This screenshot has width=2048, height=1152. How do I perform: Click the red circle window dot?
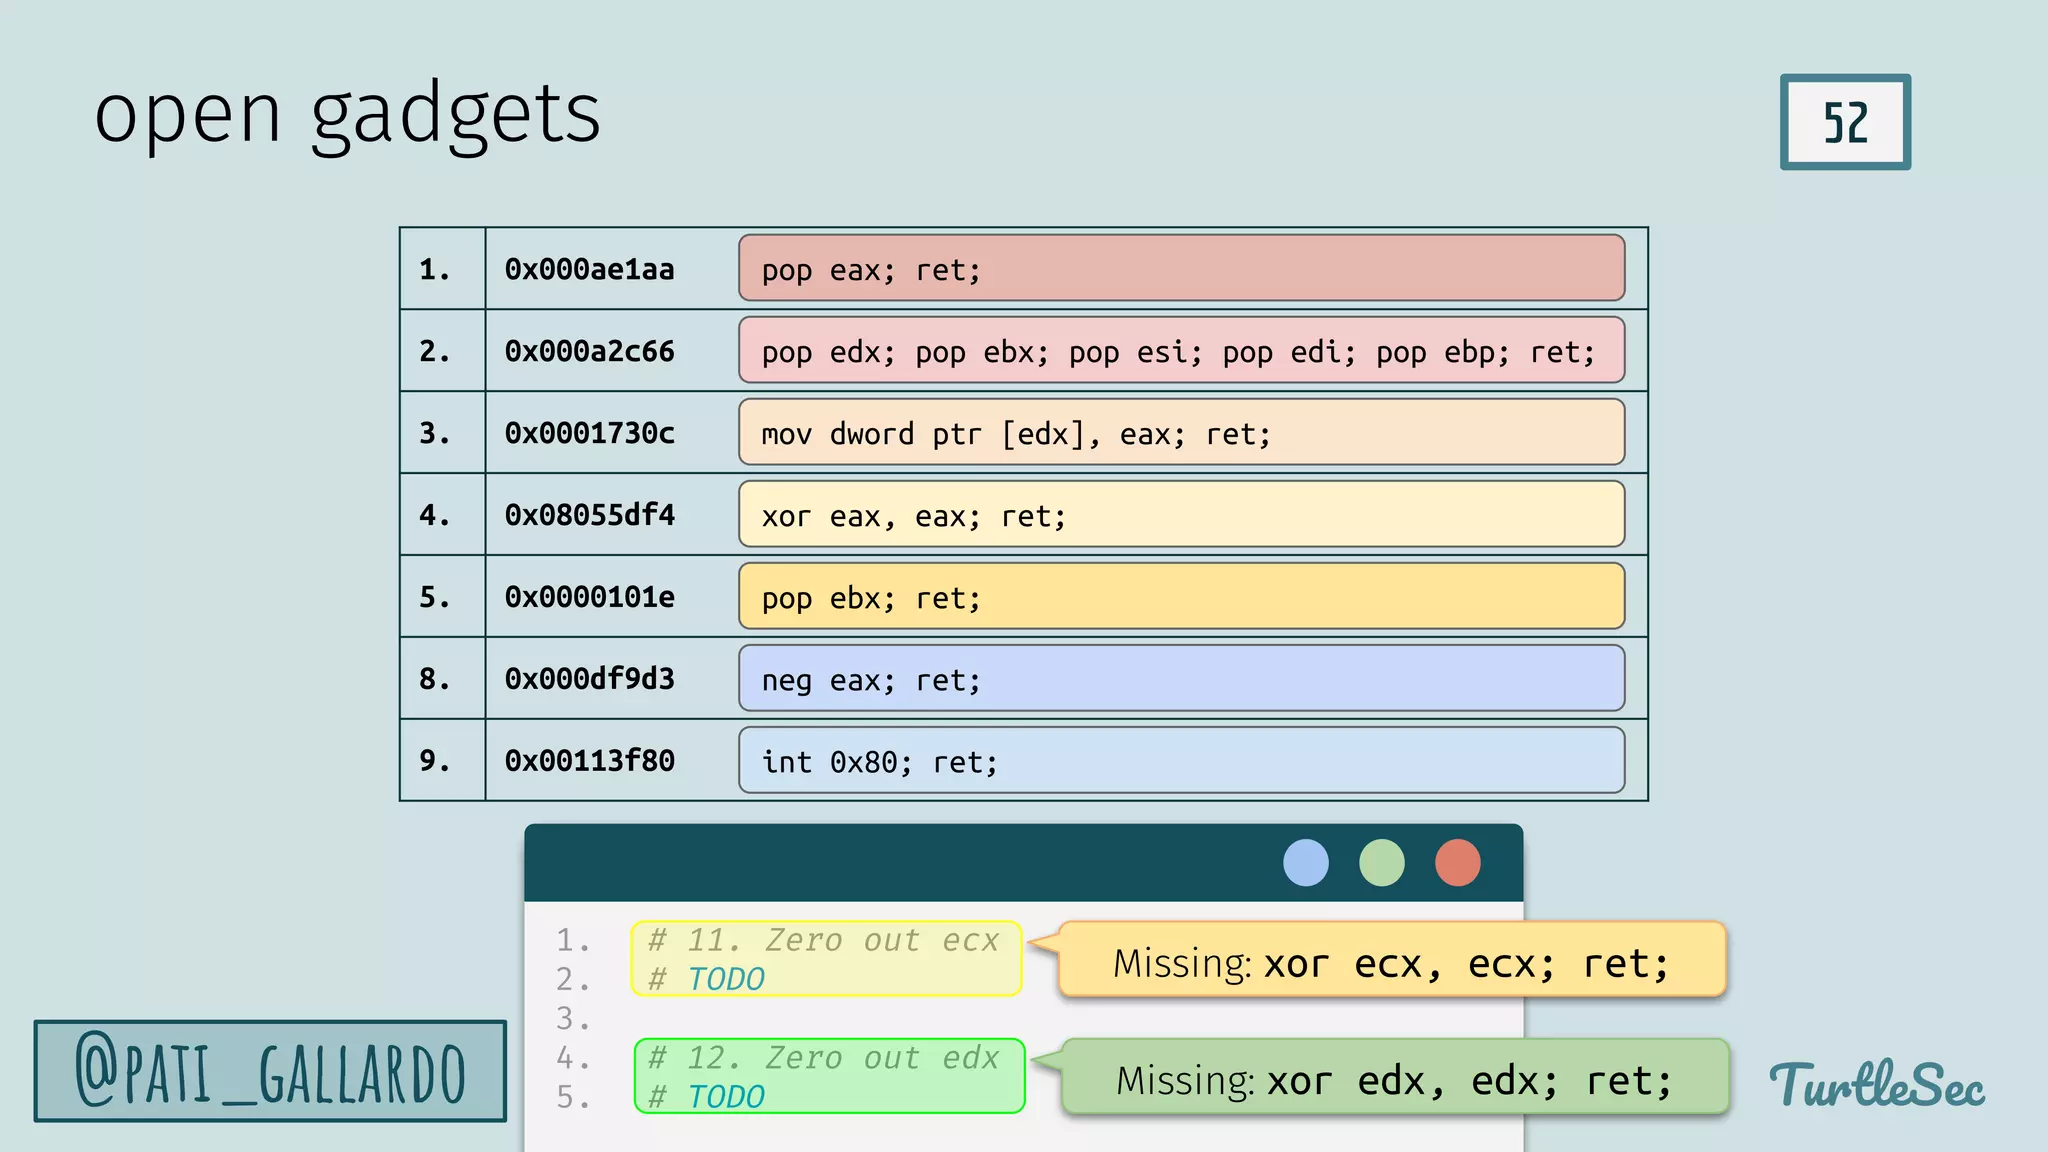point(1457,862)
